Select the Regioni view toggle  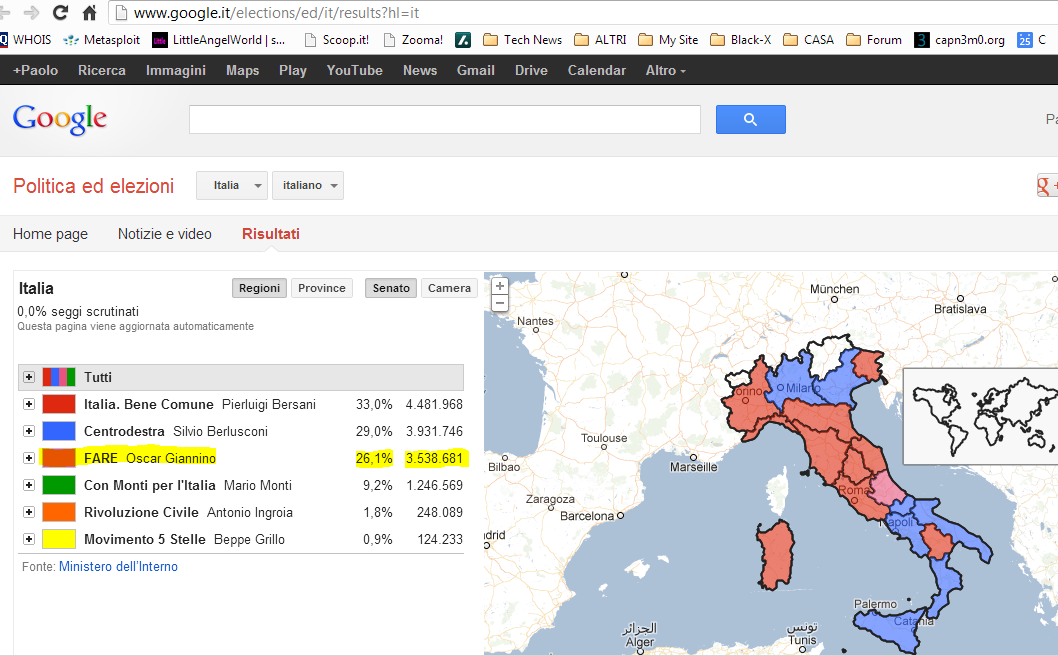(259, 288)
